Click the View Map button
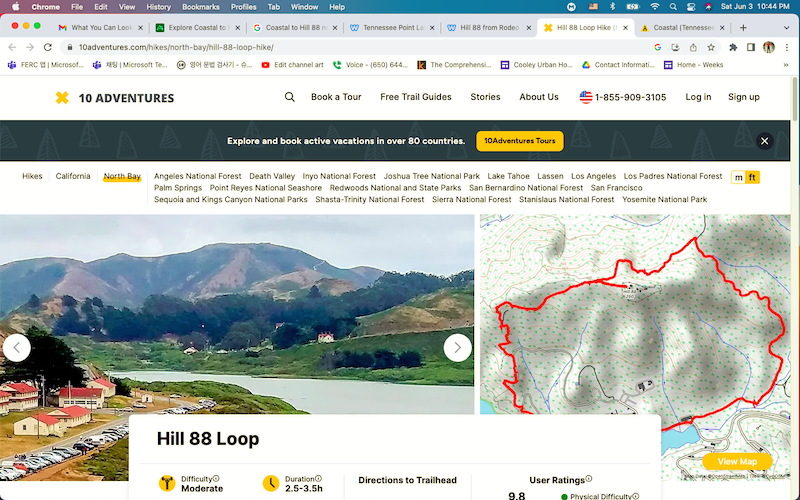The width and height of the screenshot is (800, 500). click(x=737, y=462)
